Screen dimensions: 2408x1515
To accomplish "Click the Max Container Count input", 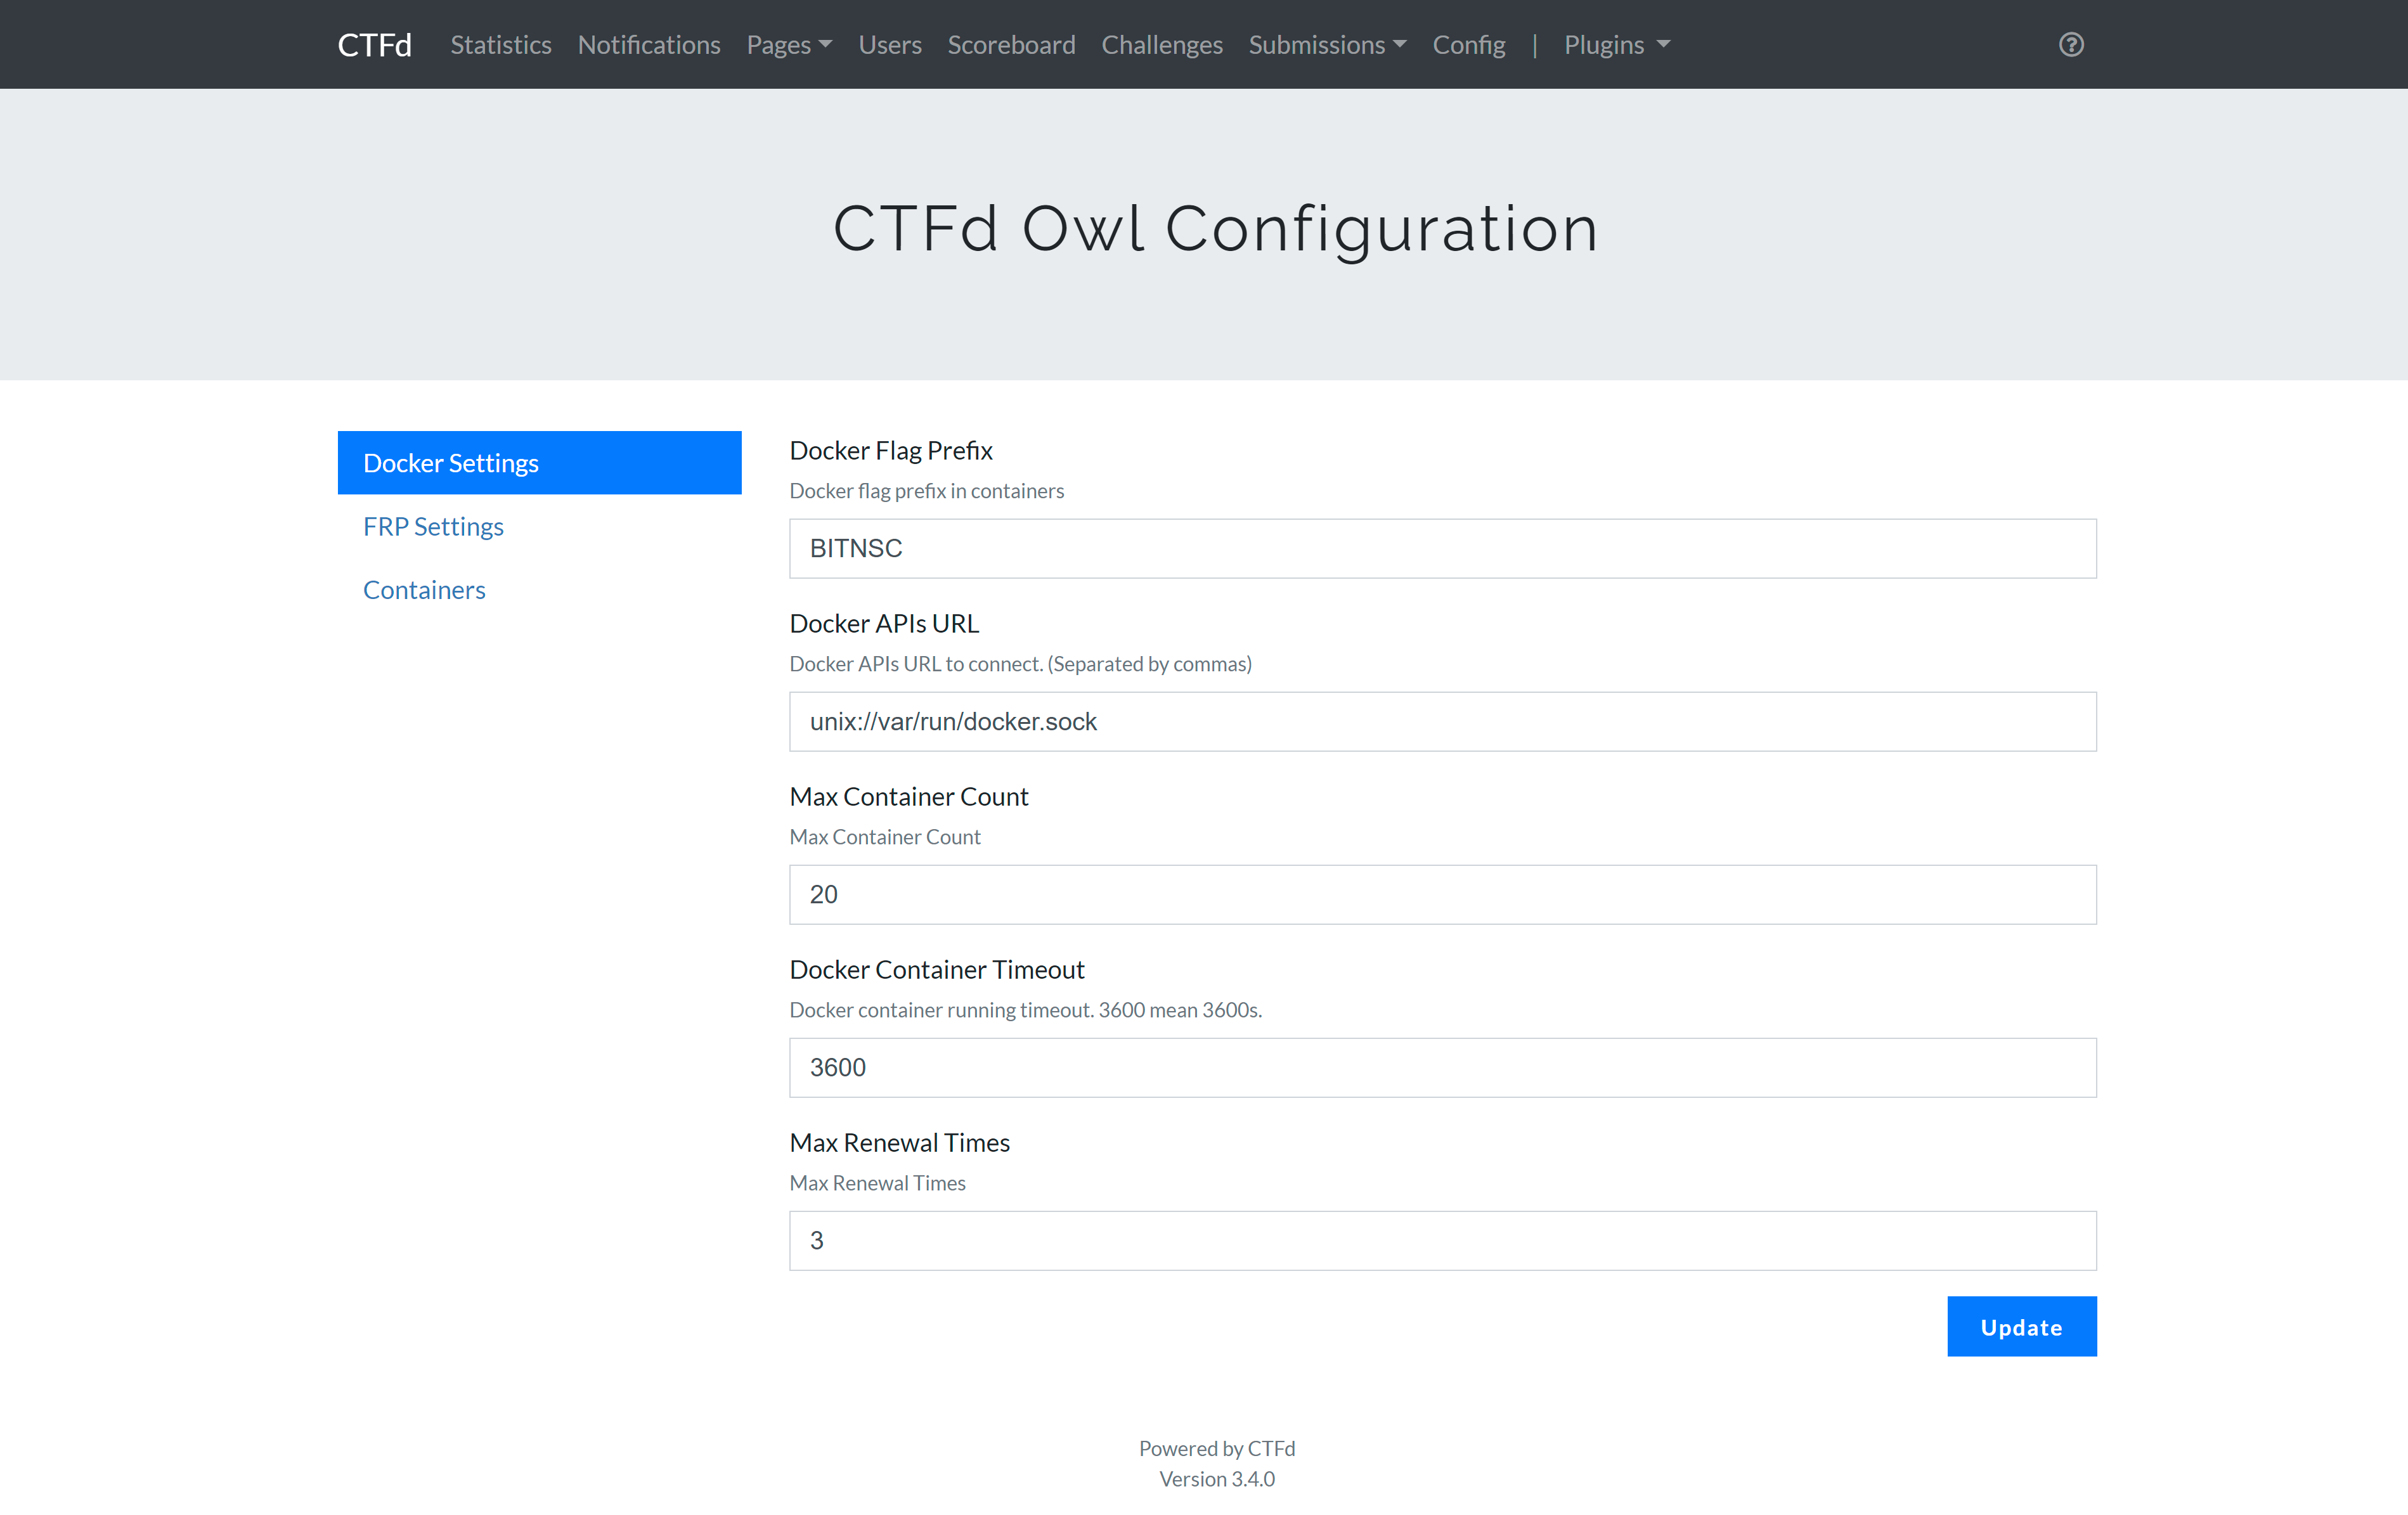I will pos(1442,894).
